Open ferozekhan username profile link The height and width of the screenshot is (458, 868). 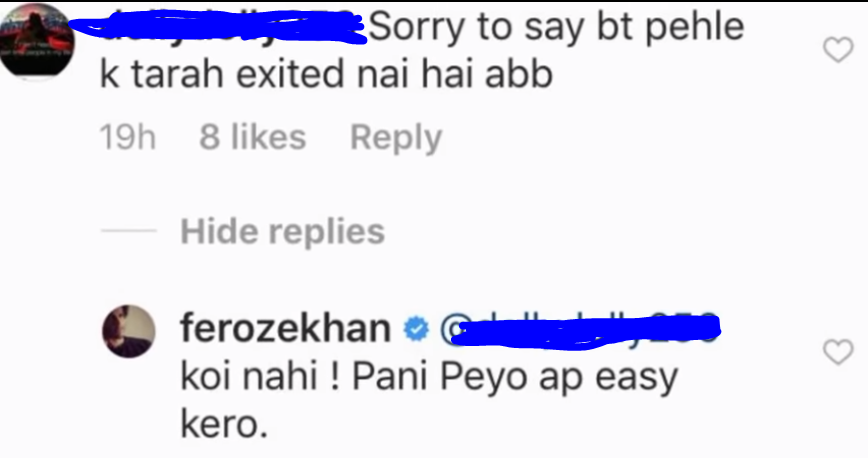[x=286, y=328]
